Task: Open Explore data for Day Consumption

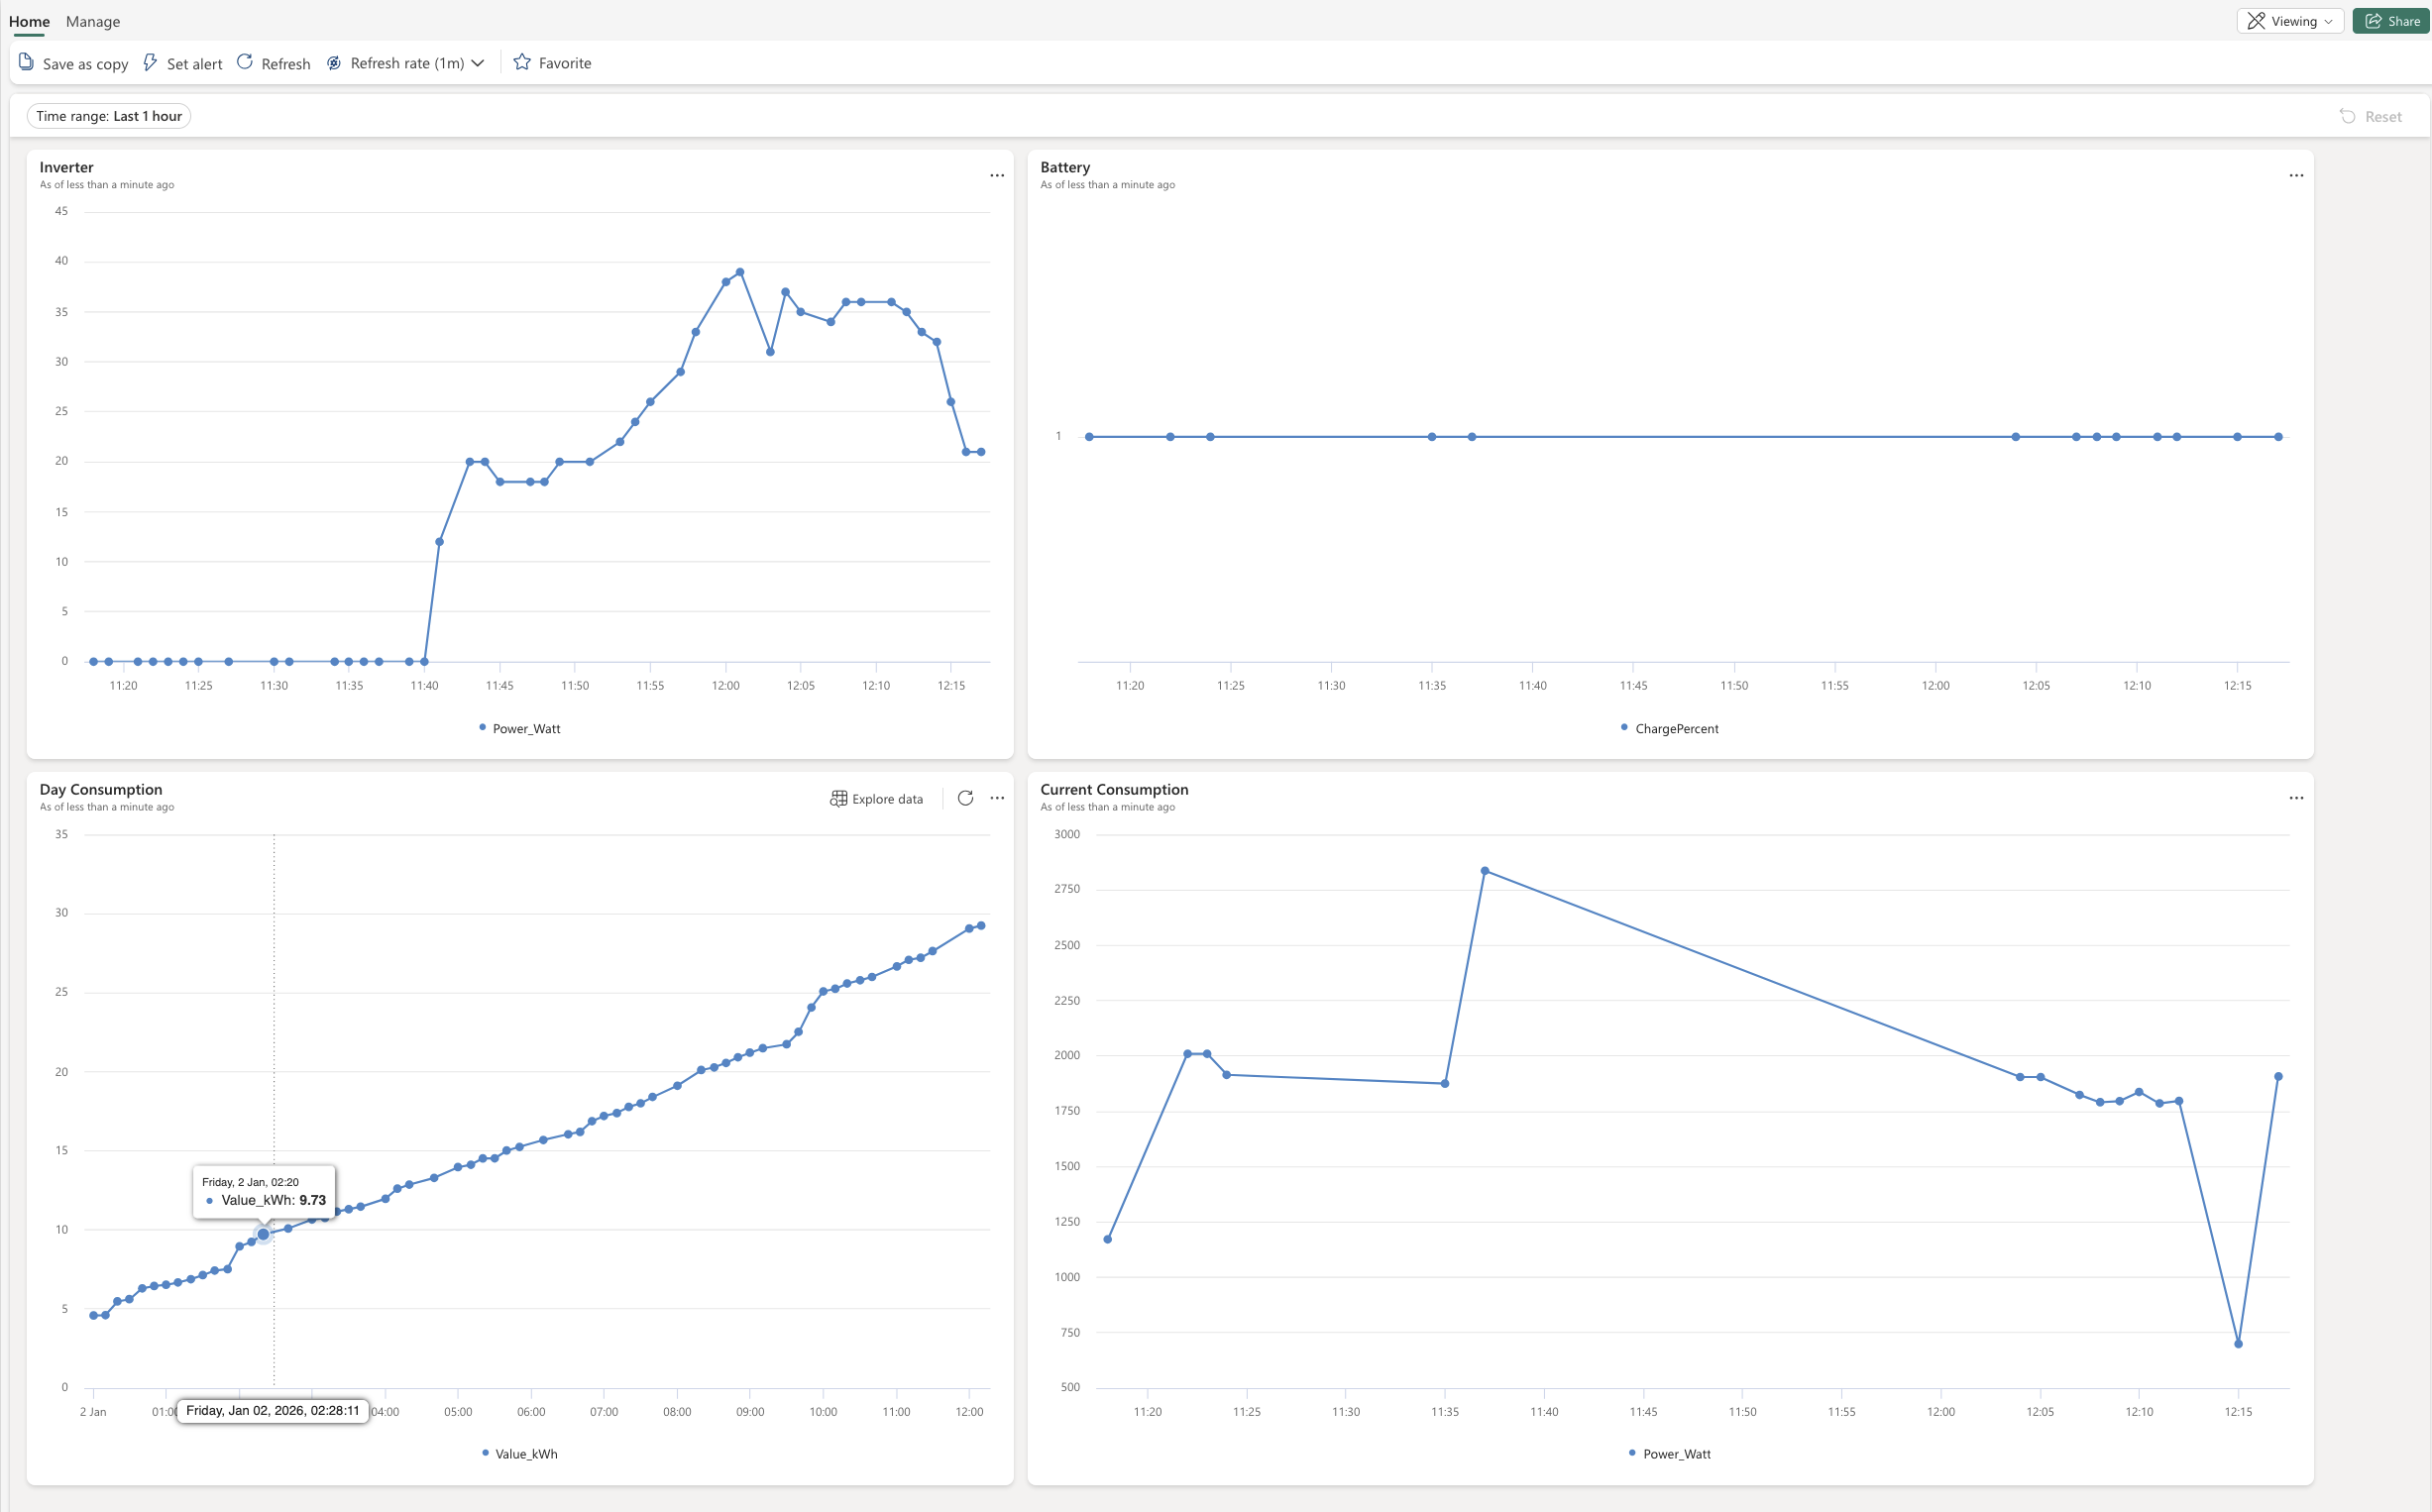Action: (x=876, y=799)
